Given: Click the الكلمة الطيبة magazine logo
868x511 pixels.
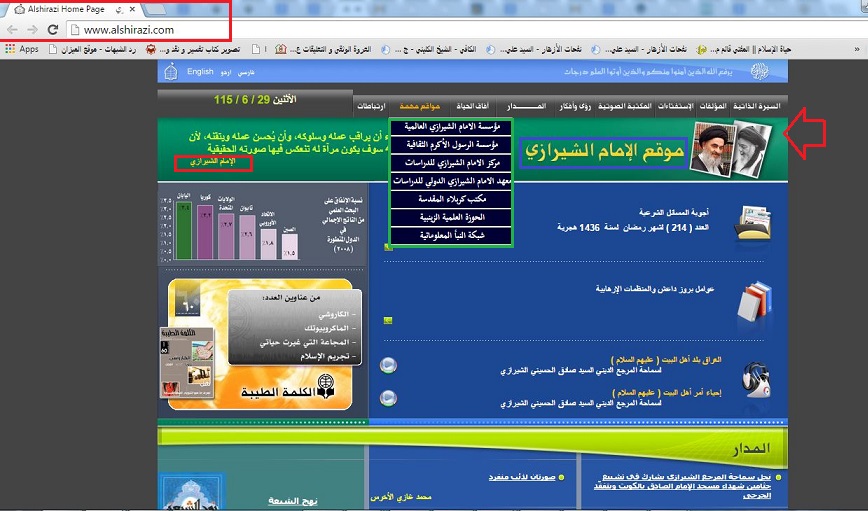Looking at the screenshot, I should coord(287,388).
